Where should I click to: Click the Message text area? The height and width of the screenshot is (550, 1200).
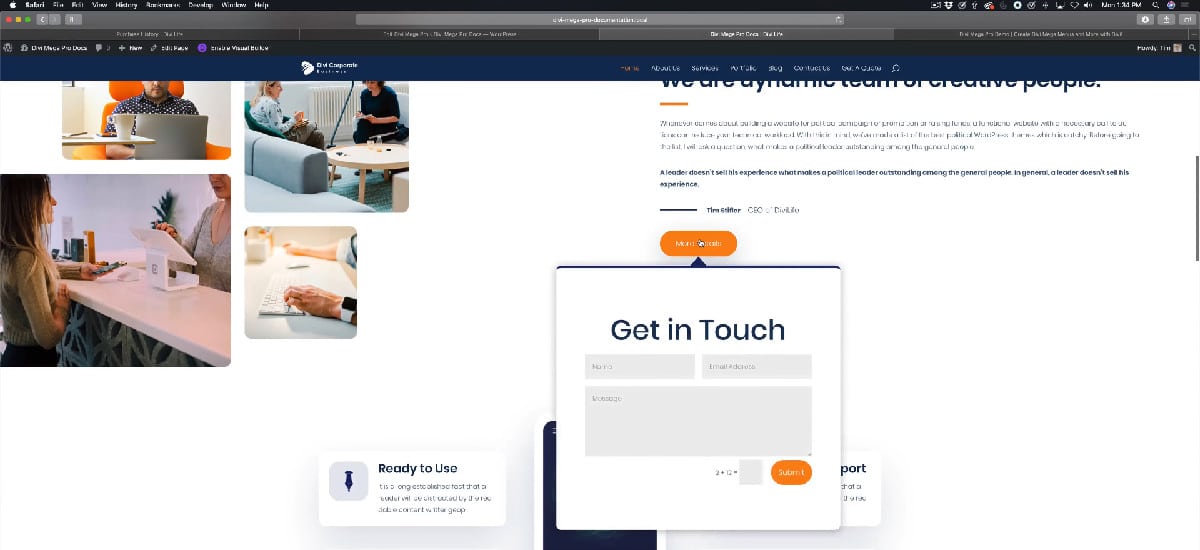(x=698, y=420)
